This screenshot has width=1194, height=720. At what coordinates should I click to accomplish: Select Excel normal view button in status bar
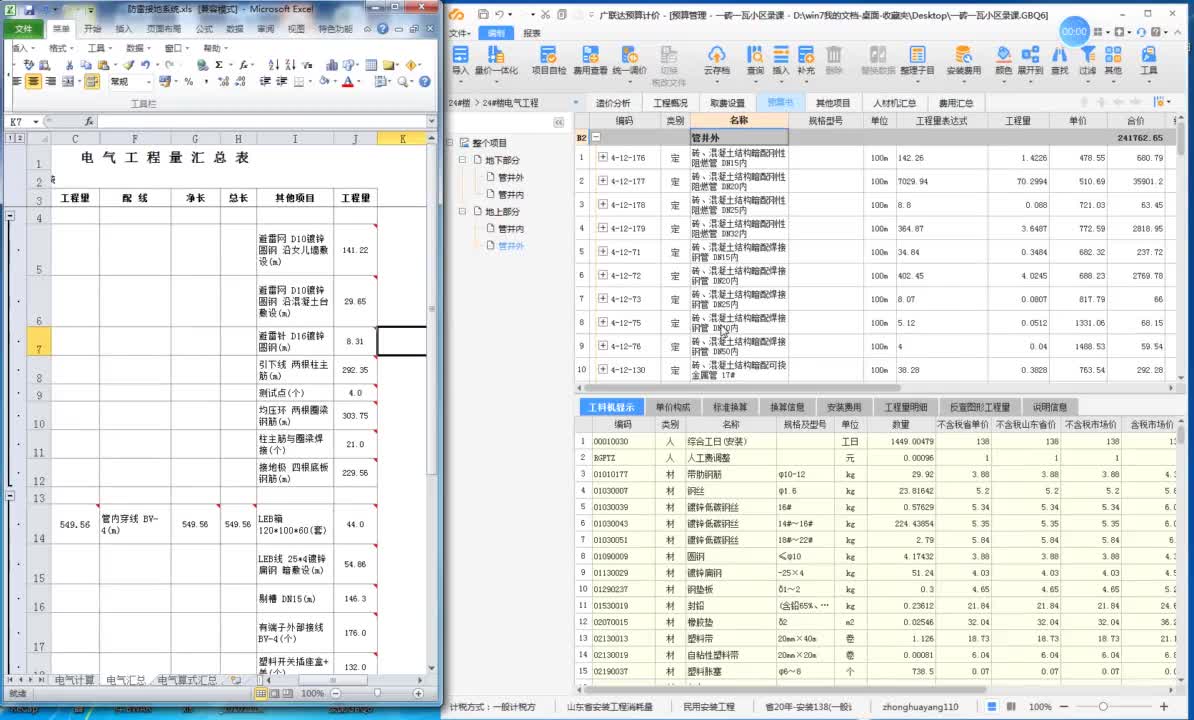pyautogui.click(x=261, y=693)
